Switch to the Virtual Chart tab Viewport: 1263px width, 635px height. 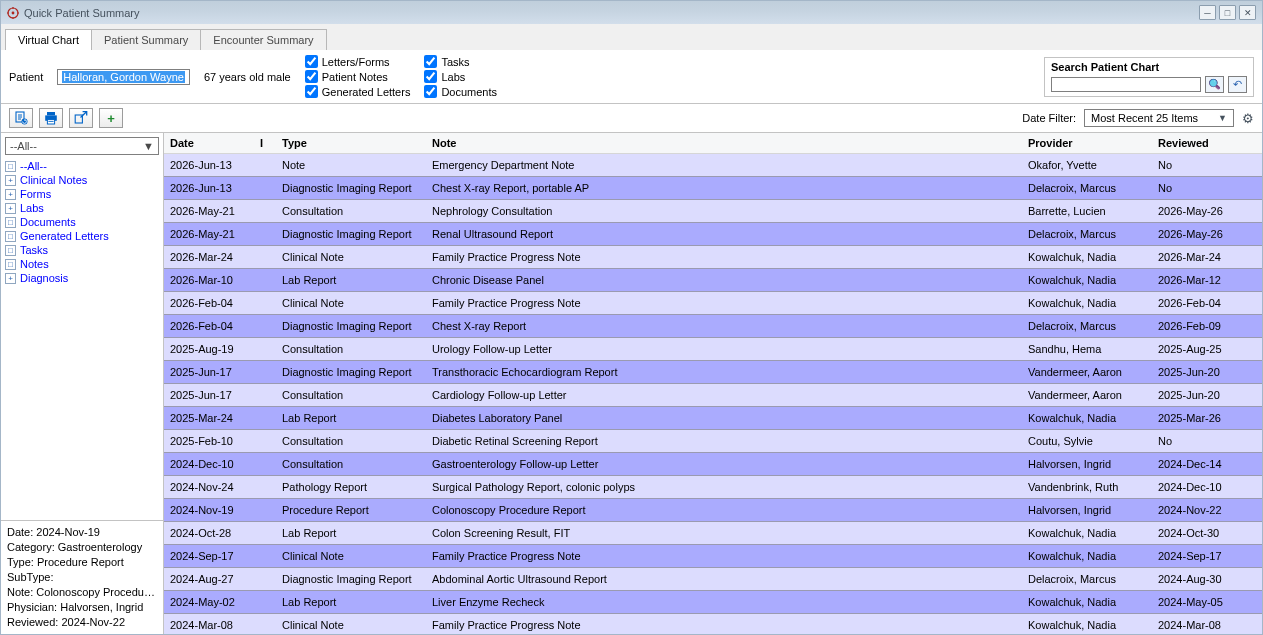coord(48,40)
